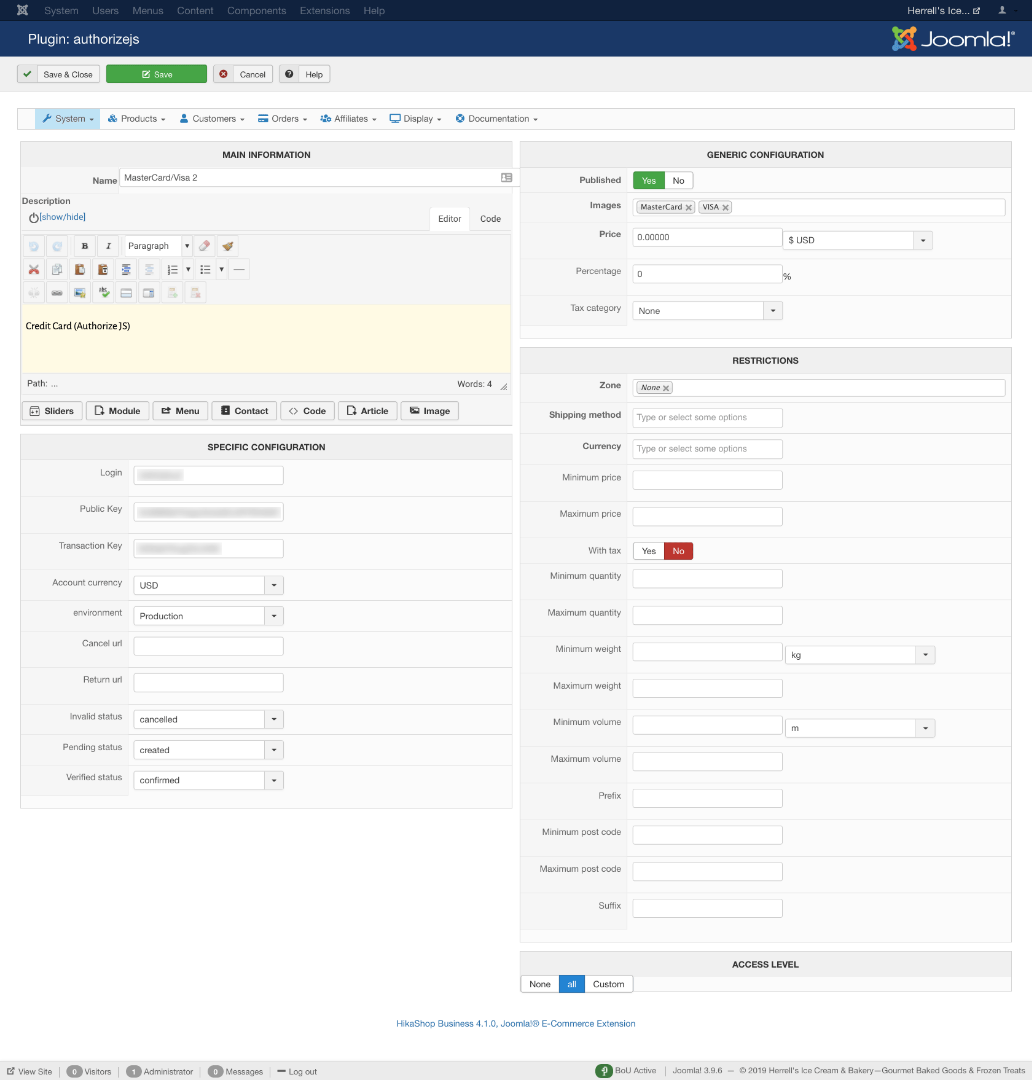Open the Pending status created dropdown

click(x=208, y=750)
